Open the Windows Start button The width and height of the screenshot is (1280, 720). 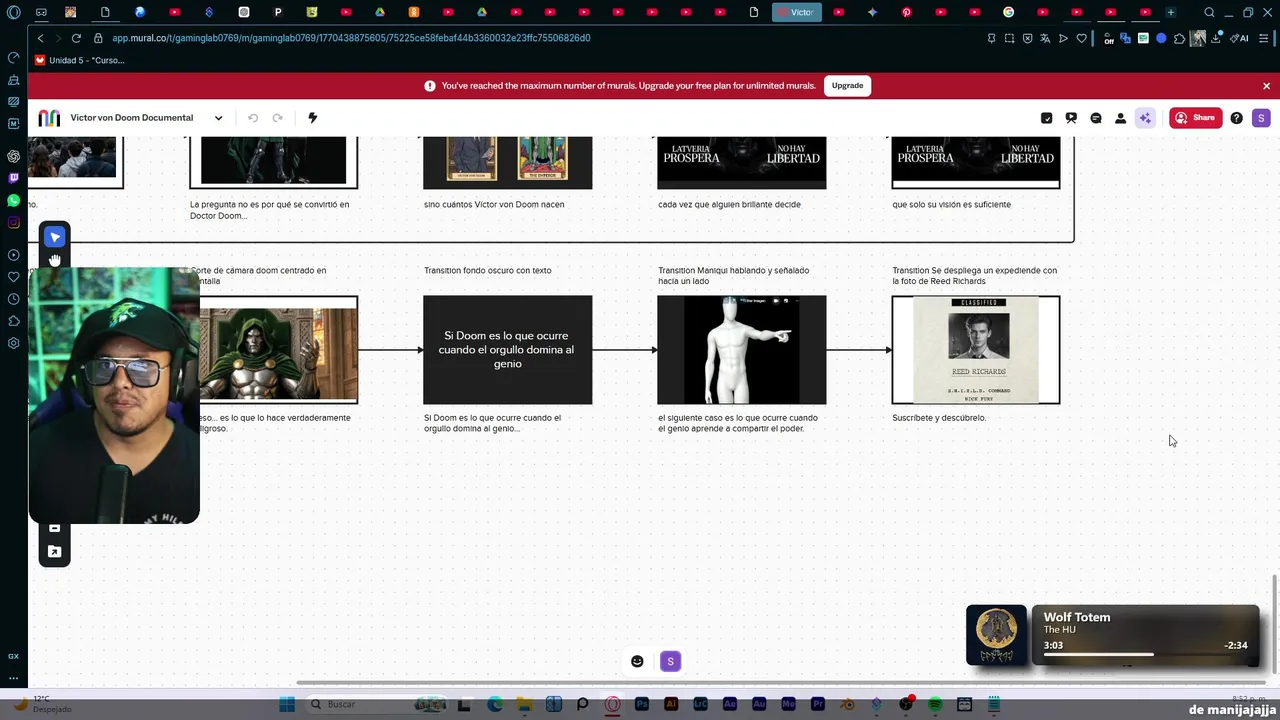[x=287, y=704]
